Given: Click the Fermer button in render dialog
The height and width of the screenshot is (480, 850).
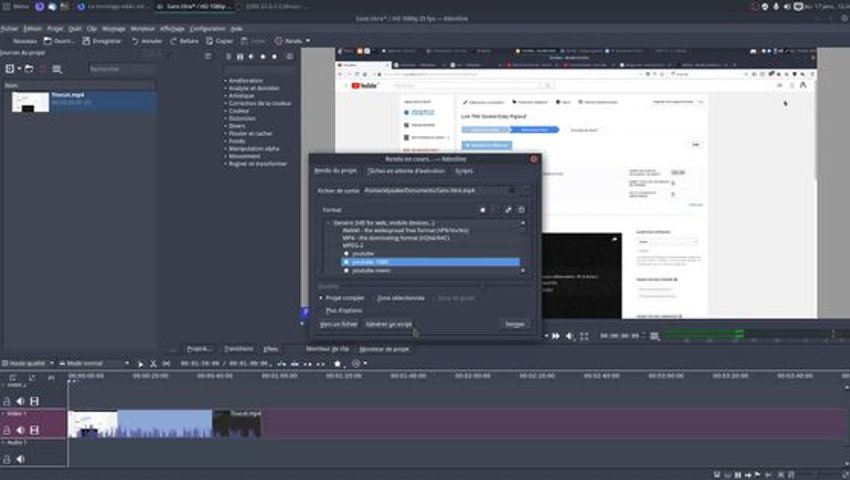Looking at the screenshot, I should (514, 324).
